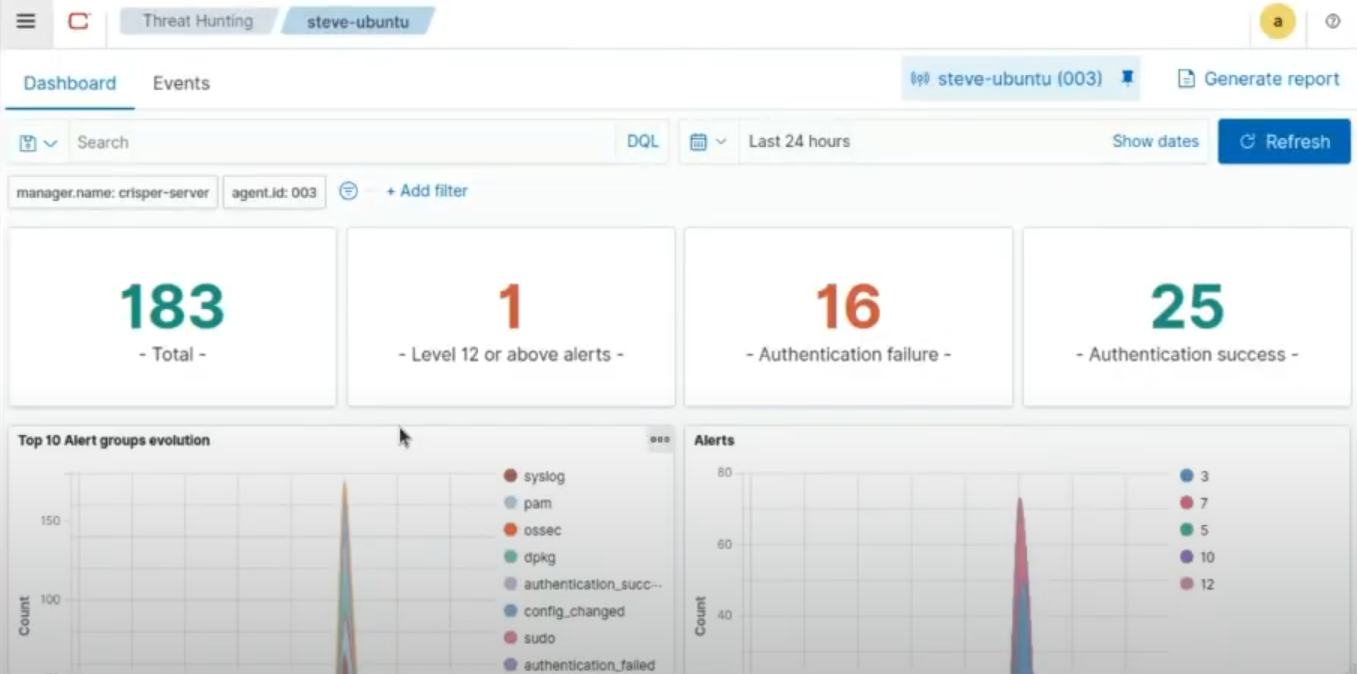Open the hamburger navigation menu
Screen dimensions: 1357x674
pyautogui.click(x=26, y=21)
